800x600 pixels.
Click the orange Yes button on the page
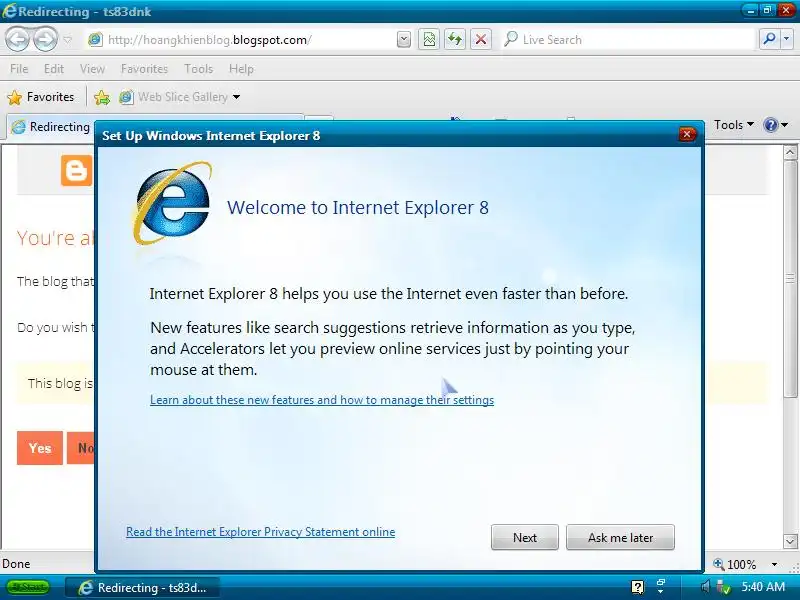40,448
